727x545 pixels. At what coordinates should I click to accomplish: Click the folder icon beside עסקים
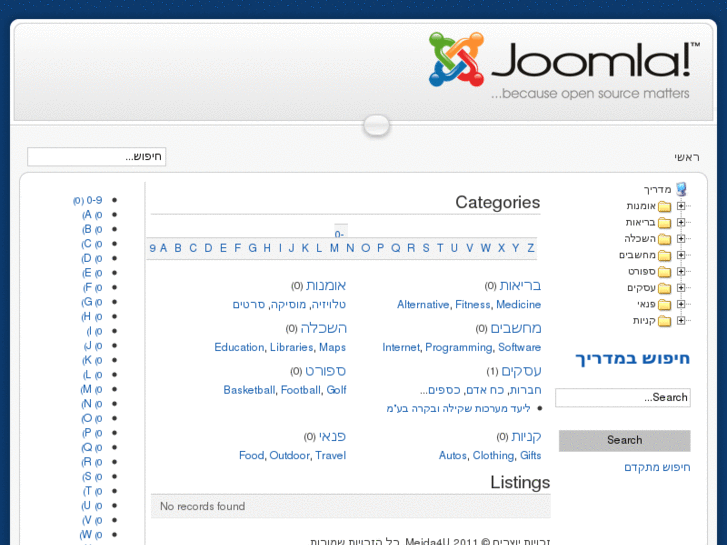(664, 288)
